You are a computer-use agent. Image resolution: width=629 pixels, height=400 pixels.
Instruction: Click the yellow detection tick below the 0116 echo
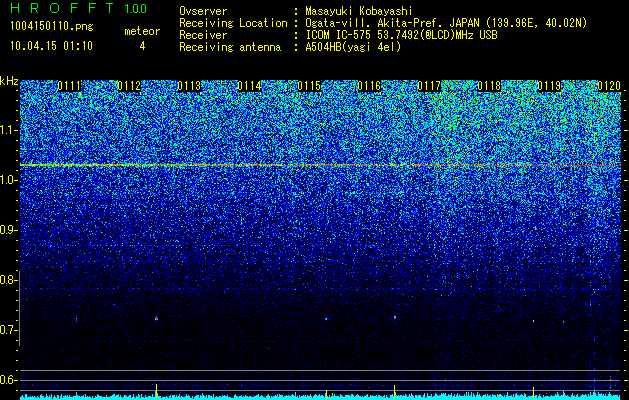[395, 390]
